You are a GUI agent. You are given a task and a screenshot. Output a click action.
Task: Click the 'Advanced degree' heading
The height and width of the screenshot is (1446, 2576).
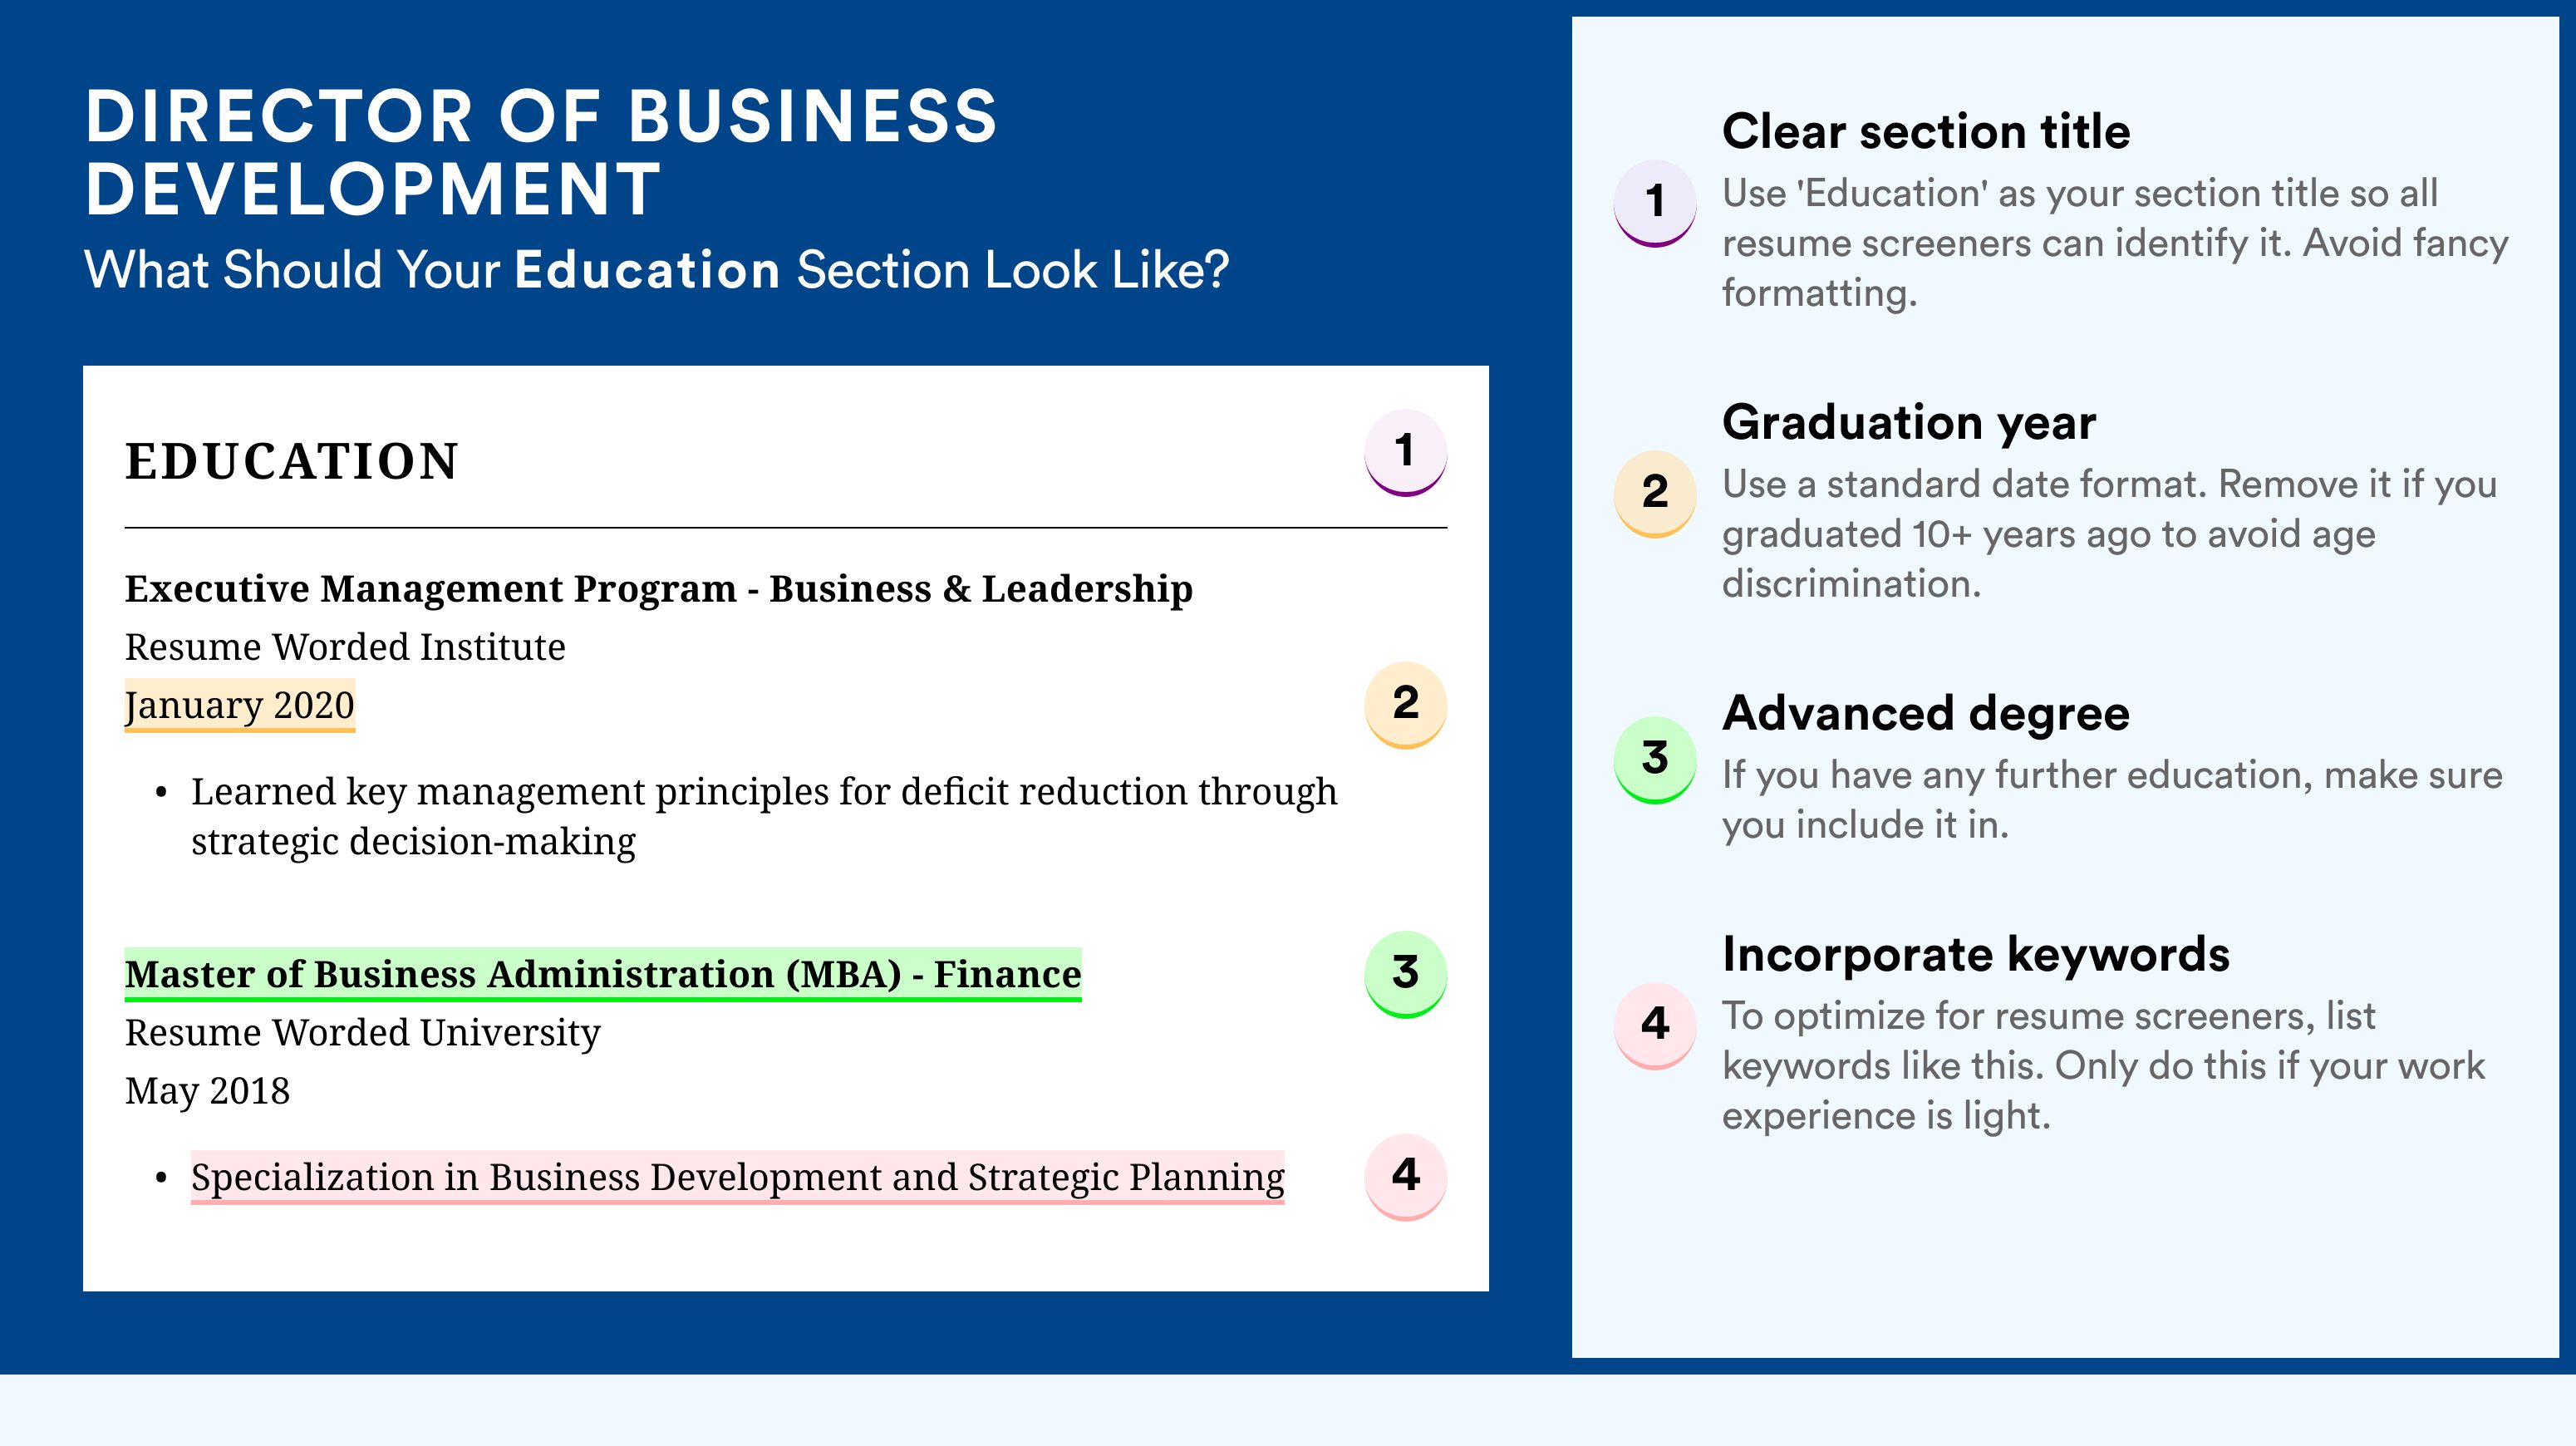coord(1926,714)
